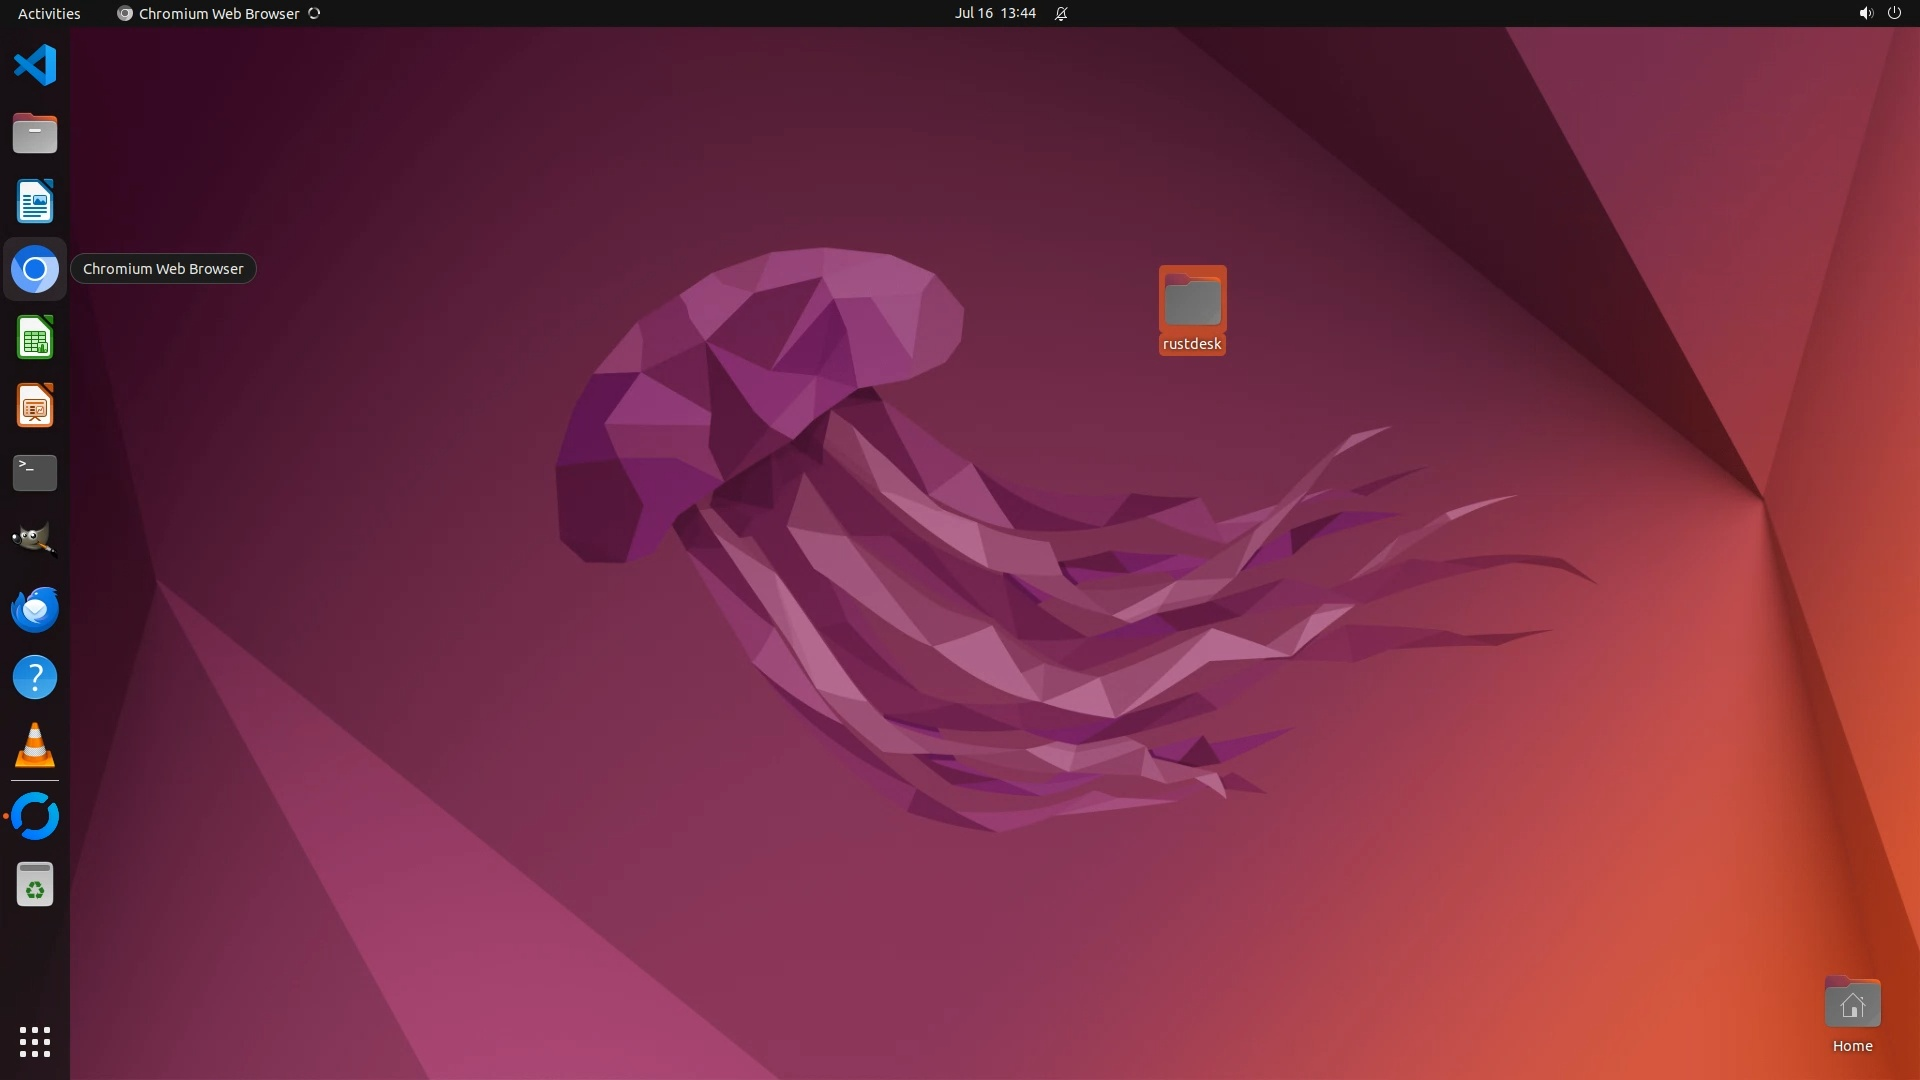
Task: Open LibreOffice Impress presentation app
Action: pos(35,406)
